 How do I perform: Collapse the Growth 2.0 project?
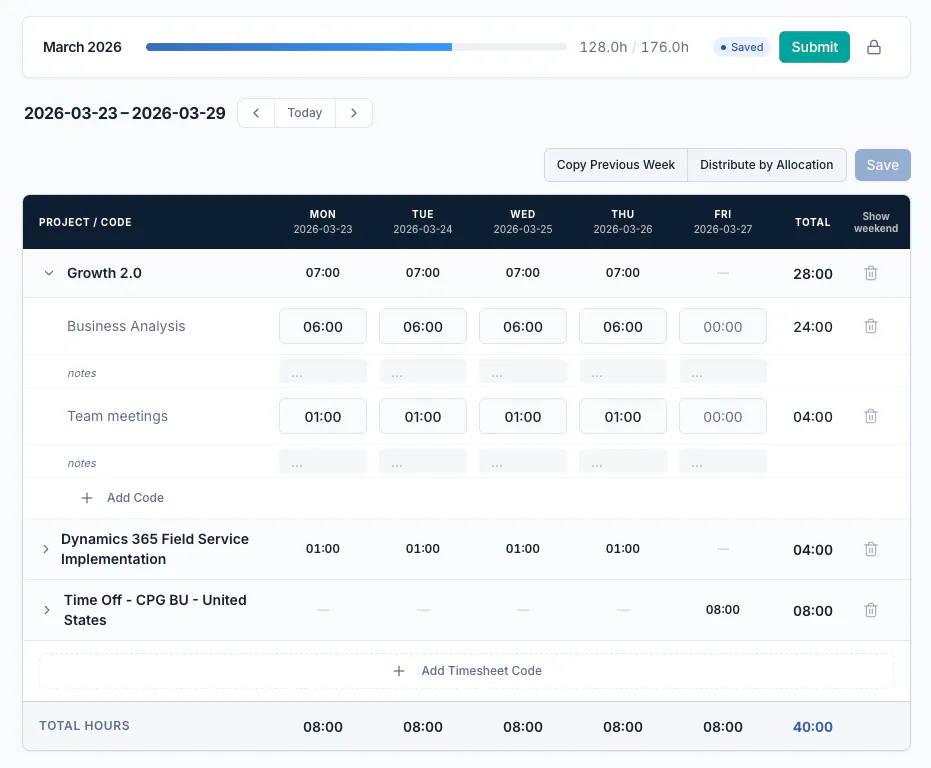point(49,273)
